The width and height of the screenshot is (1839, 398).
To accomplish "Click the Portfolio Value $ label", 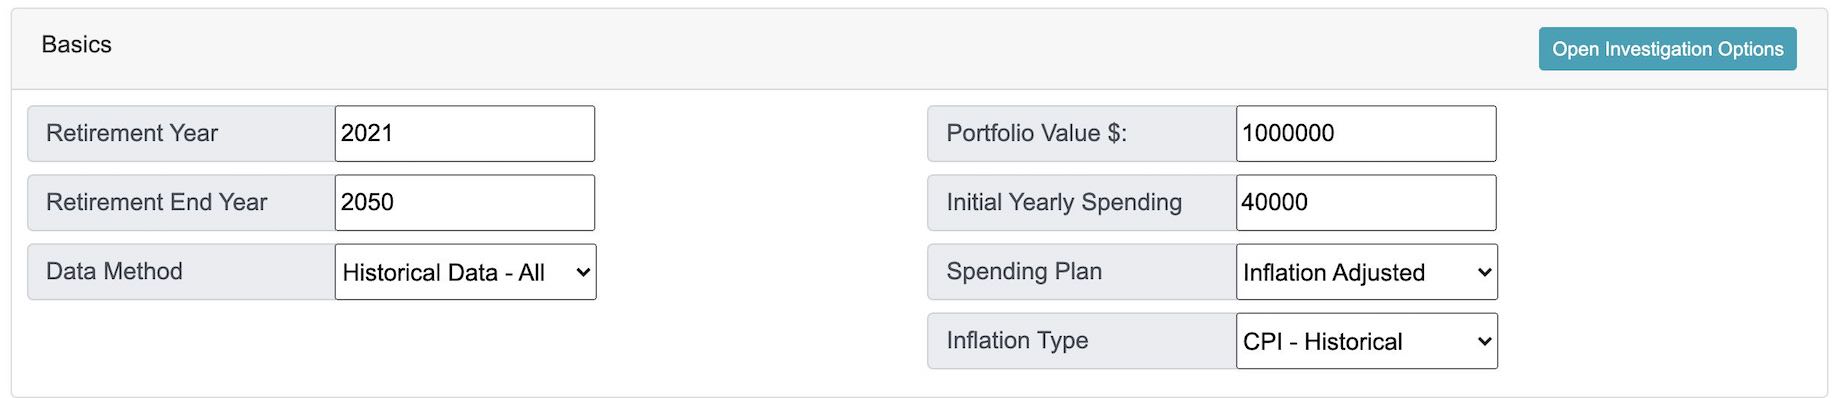I will tap(1037, 133).
